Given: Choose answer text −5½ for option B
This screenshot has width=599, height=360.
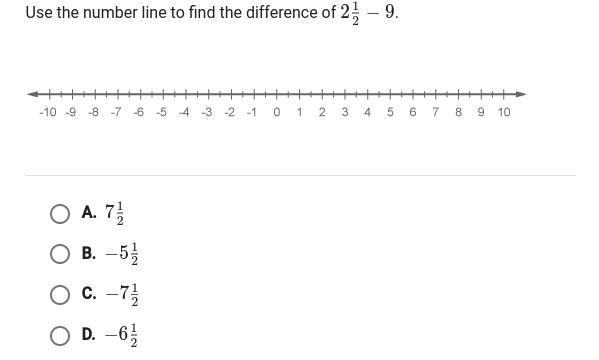Looking at the screenshot, I should point(122,254).
